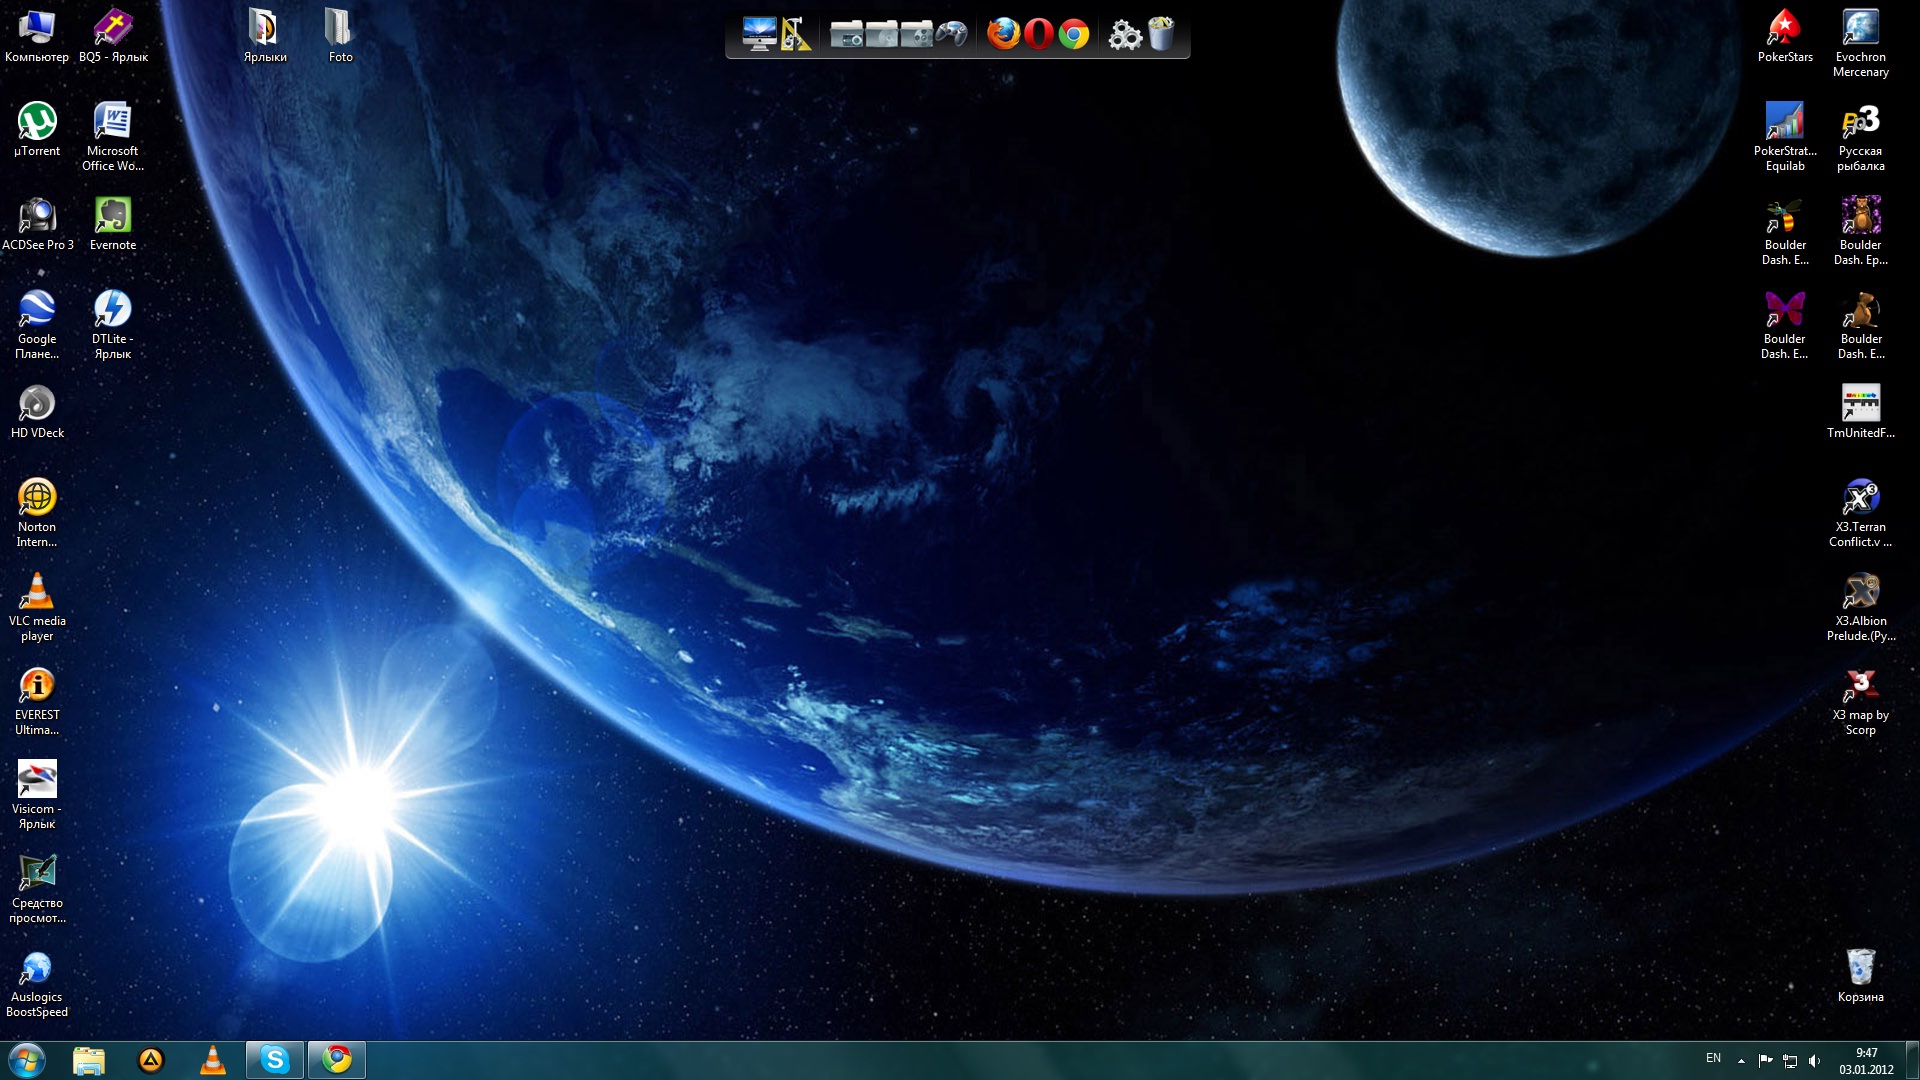The width and height of the screenshot is (1920, 1080).
Task: Click the Skype taskbar button
Action: coord(275,1059)
